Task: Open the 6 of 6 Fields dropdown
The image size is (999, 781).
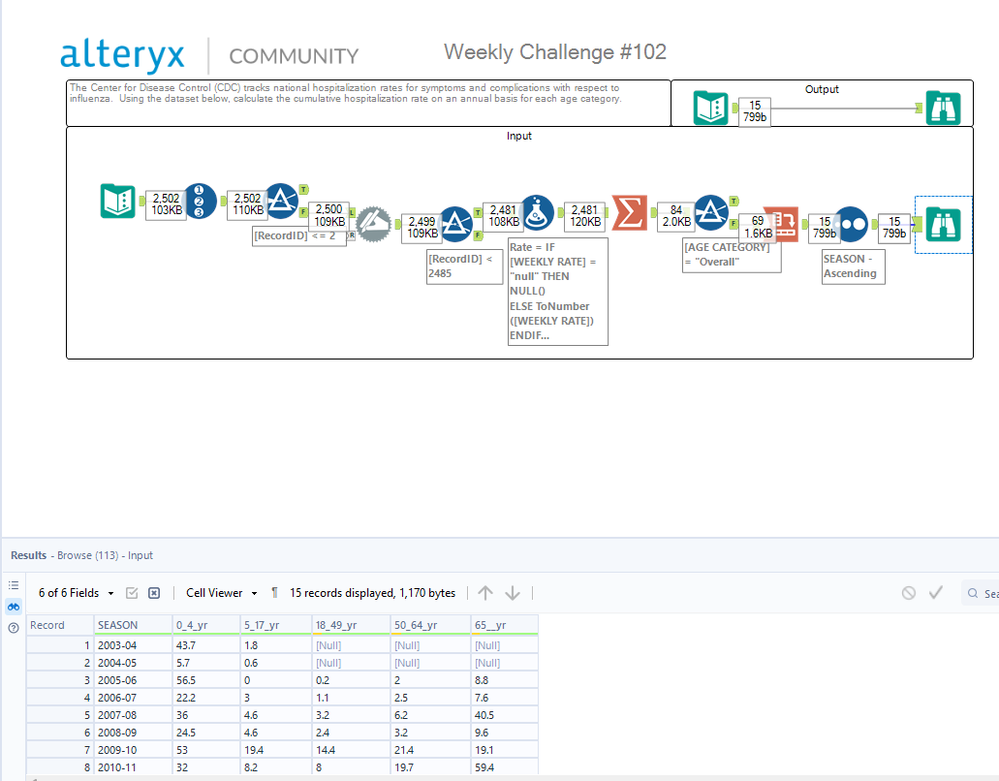Action: (x=76, y=593)
